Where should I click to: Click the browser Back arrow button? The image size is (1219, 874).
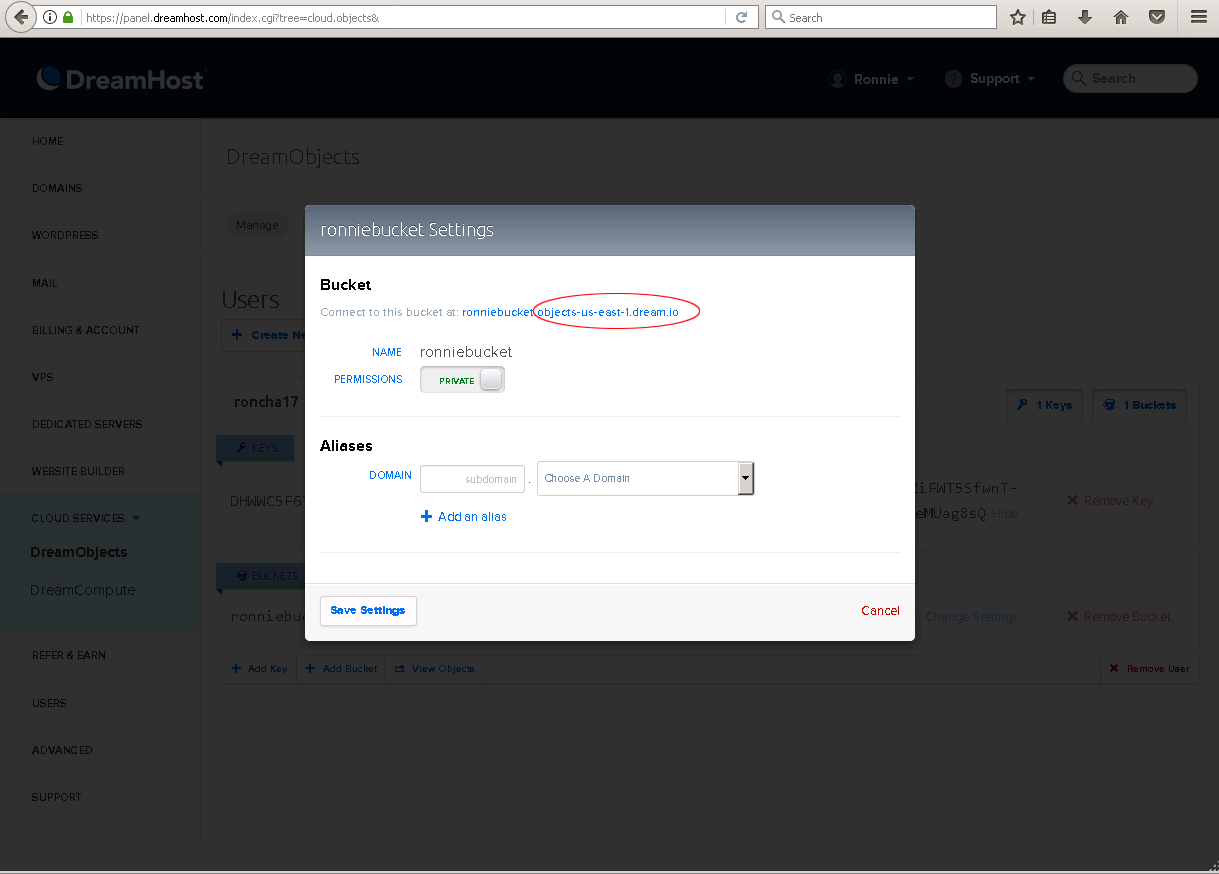coord(20,17)
